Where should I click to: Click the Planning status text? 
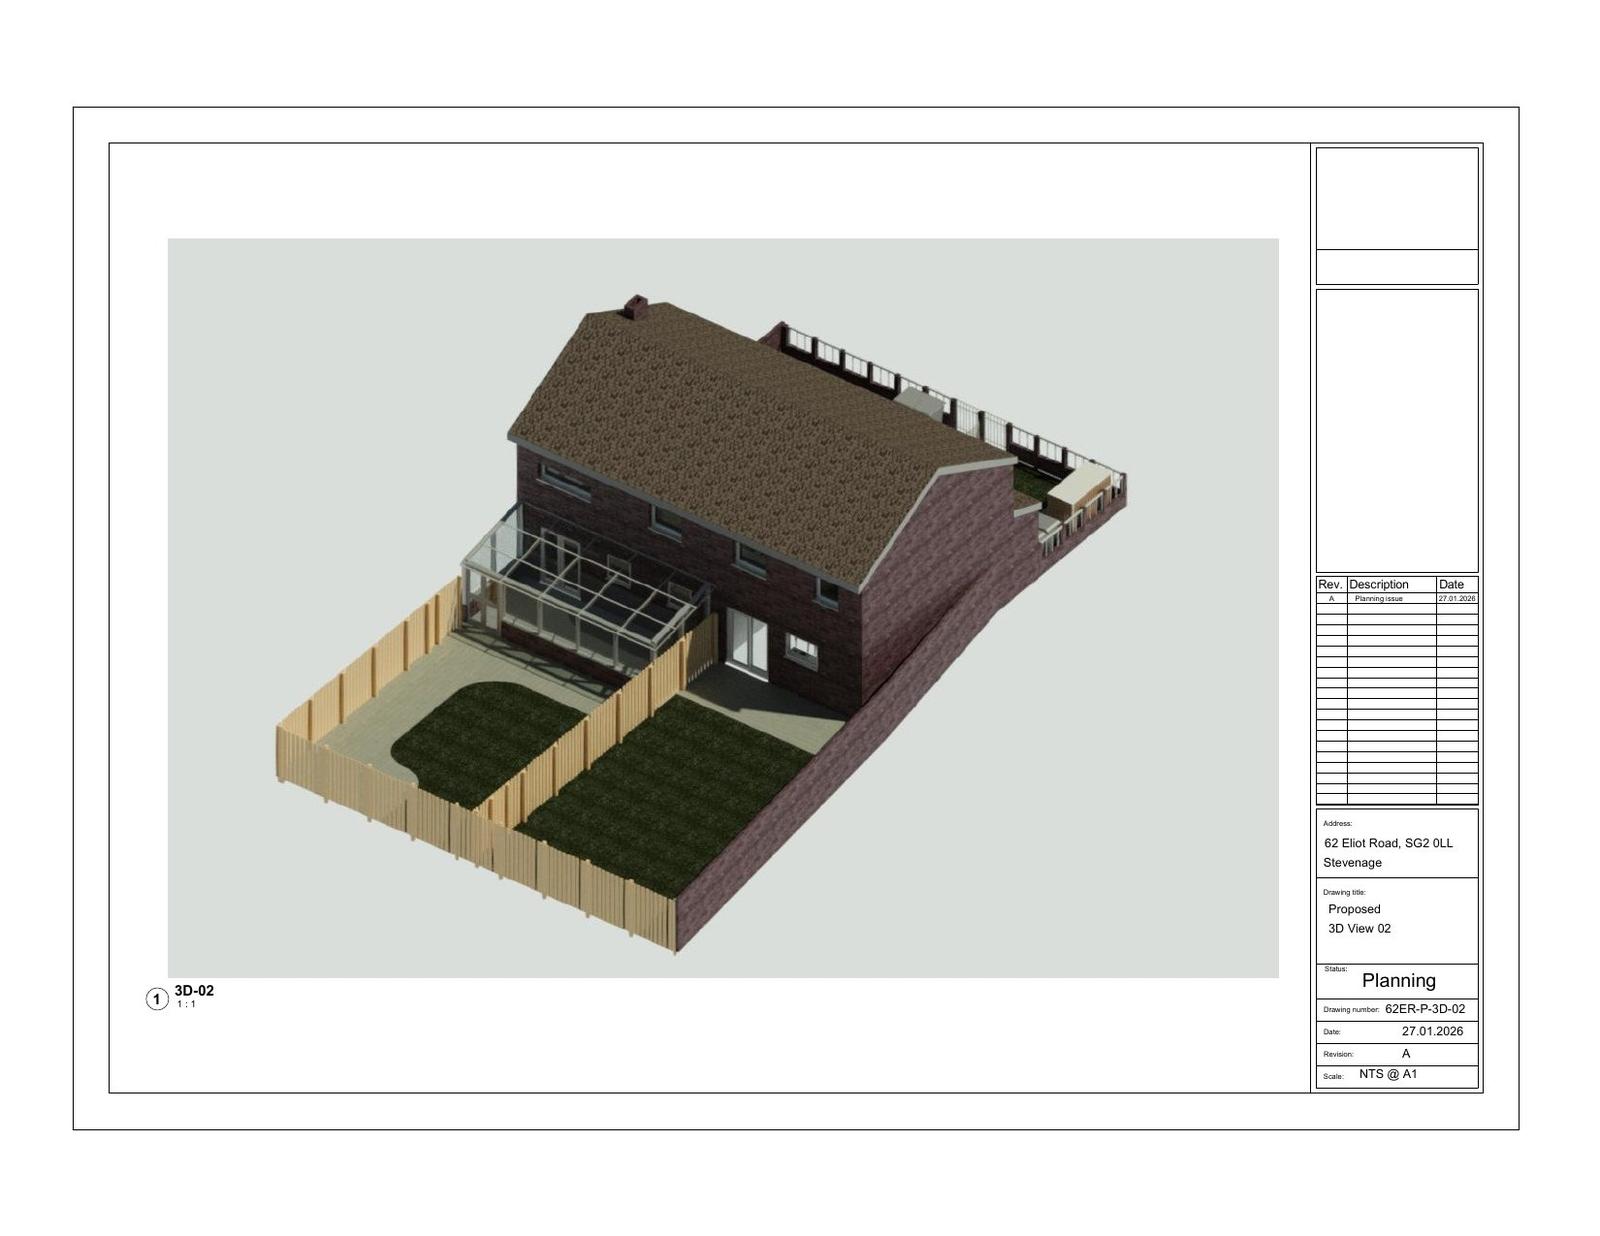point(1398,981)
